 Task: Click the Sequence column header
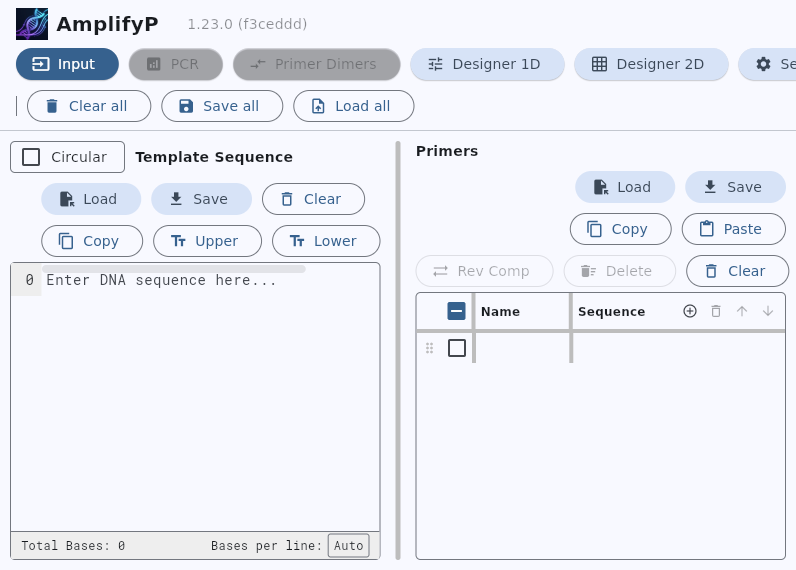612,312
